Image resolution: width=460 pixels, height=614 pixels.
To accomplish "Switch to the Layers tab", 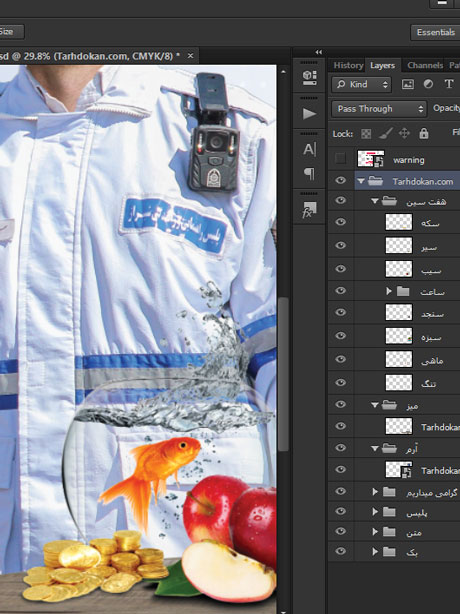I will [382, 65].
